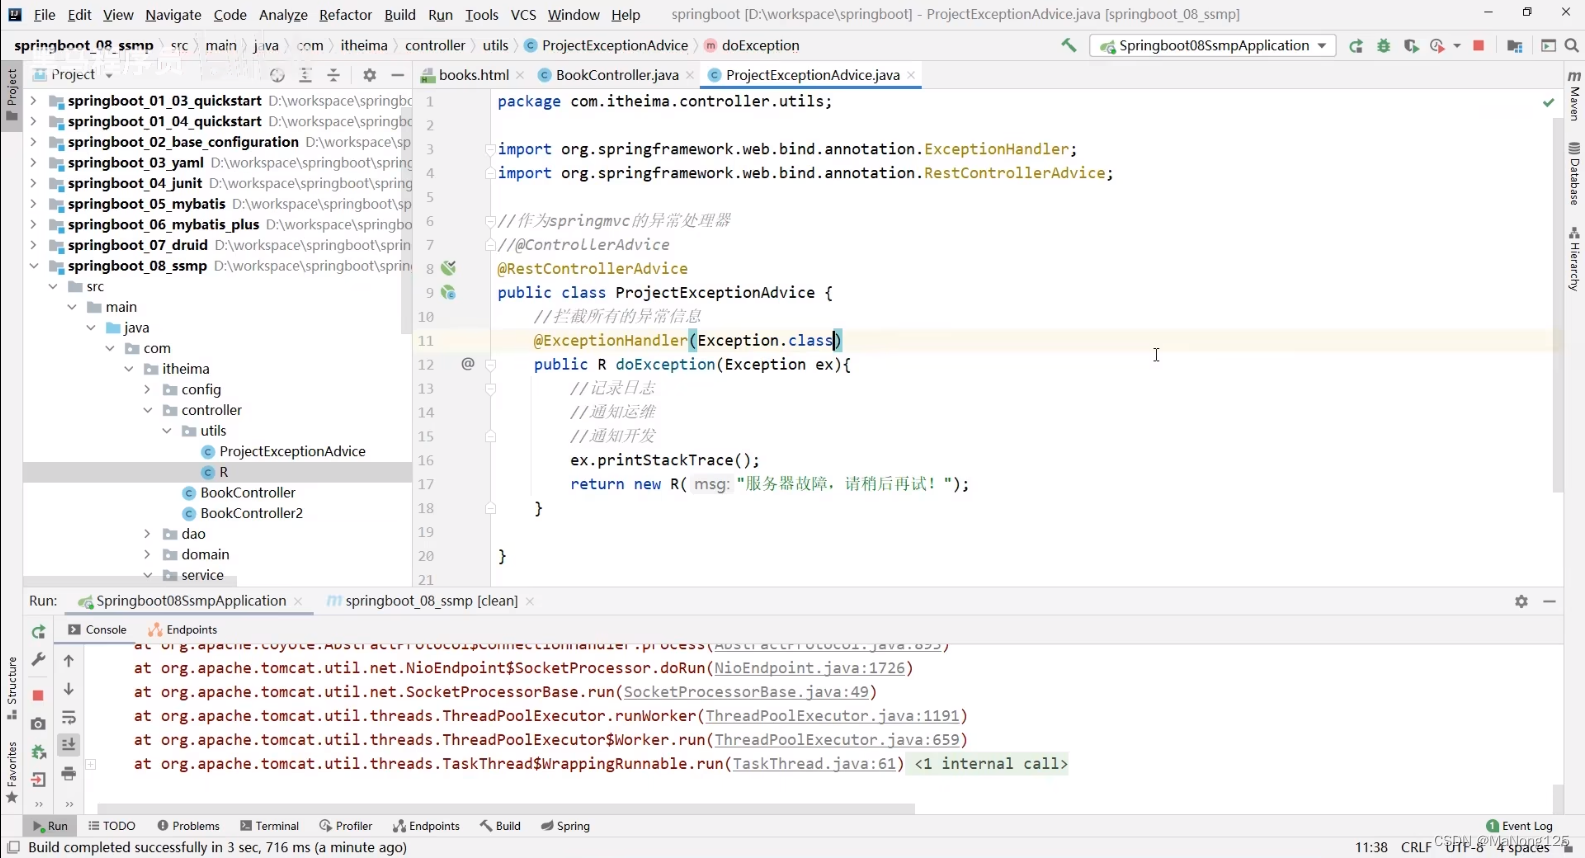Open the TODO tool window

click(111, 826)
